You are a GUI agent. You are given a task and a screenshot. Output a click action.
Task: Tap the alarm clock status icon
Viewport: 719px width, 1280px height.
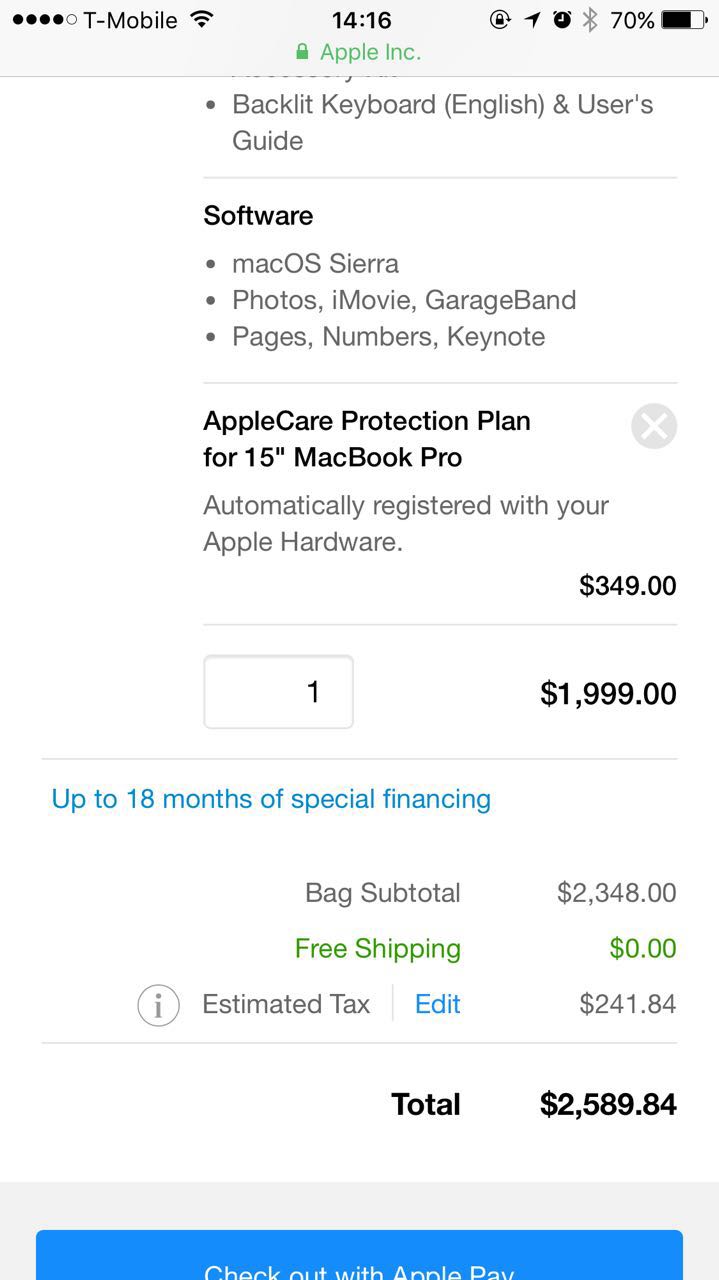click(x=562, y=20)
